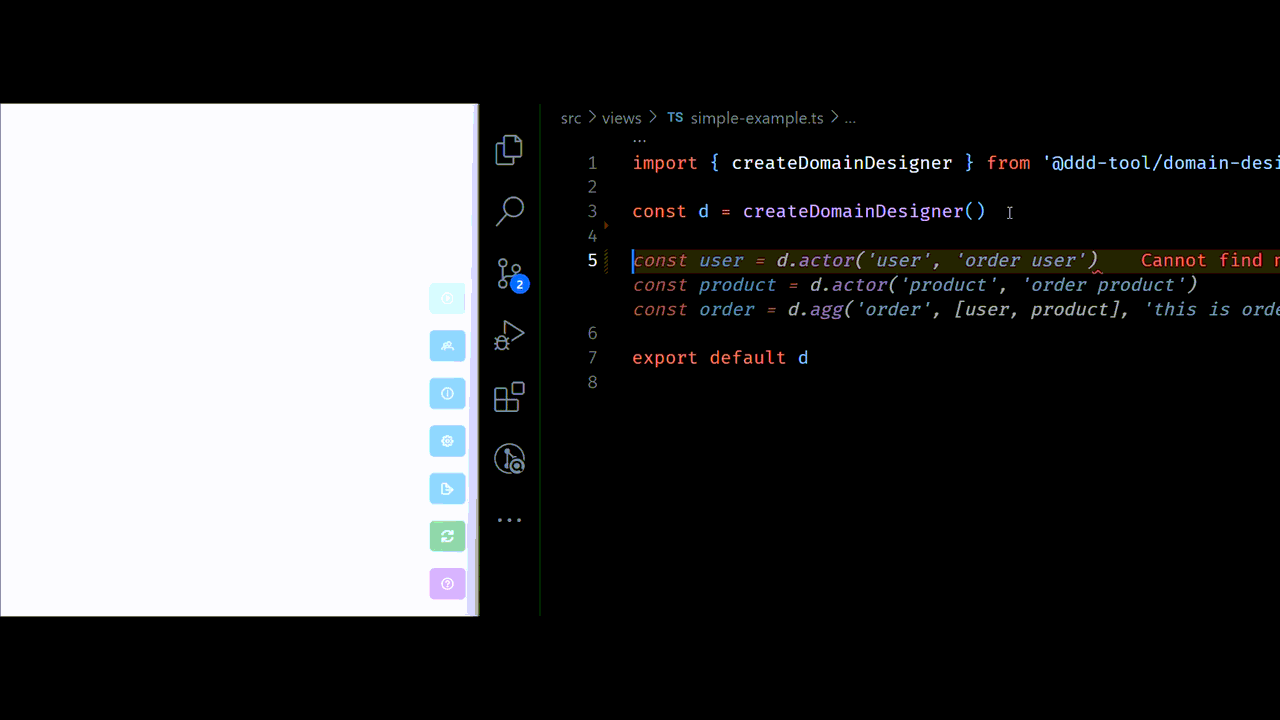Click the blue users group button
1280x720 pixels.
point(447,346)
